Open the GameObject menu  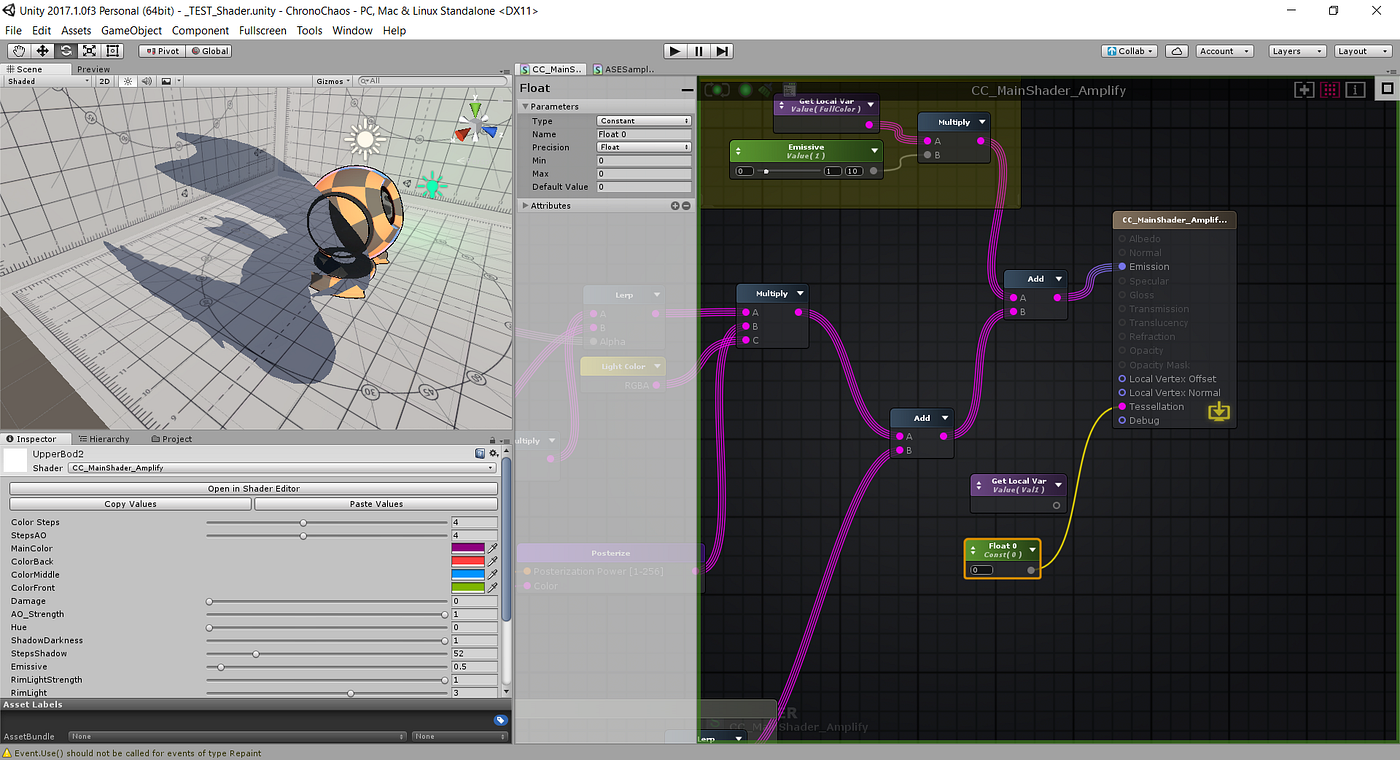(x=131, y=31)
